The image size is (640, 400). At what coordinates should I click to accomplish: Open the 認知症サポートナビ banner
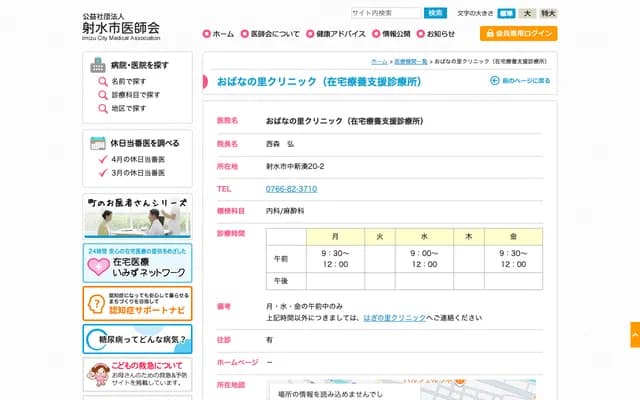tap(137, 303)
